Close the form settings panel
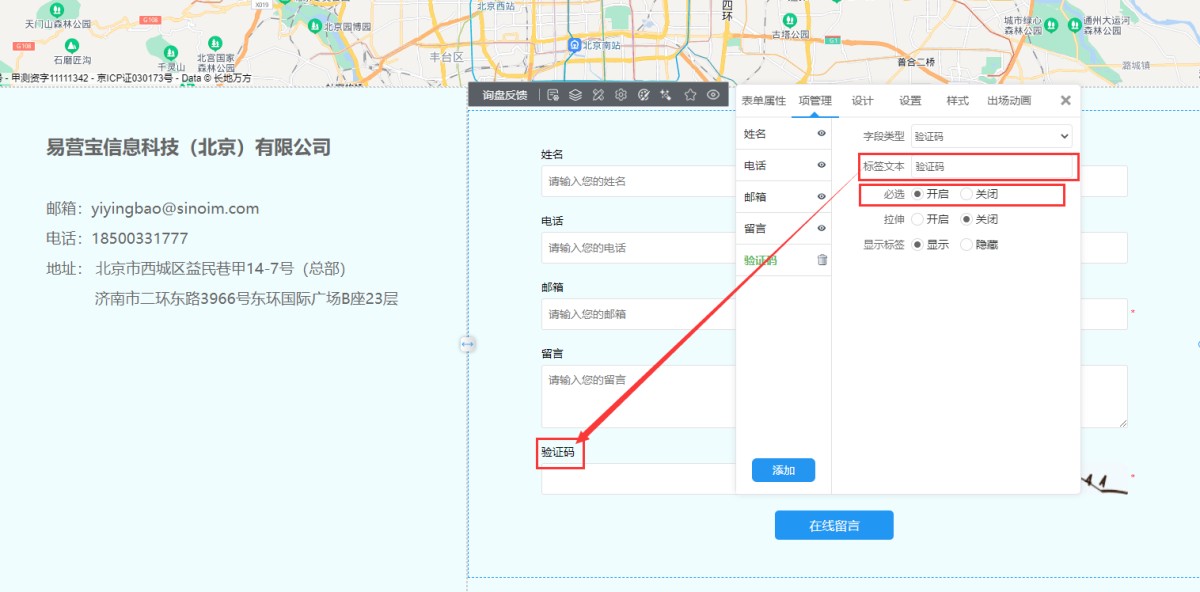1200x592 pixels. tap(1065, 100)
